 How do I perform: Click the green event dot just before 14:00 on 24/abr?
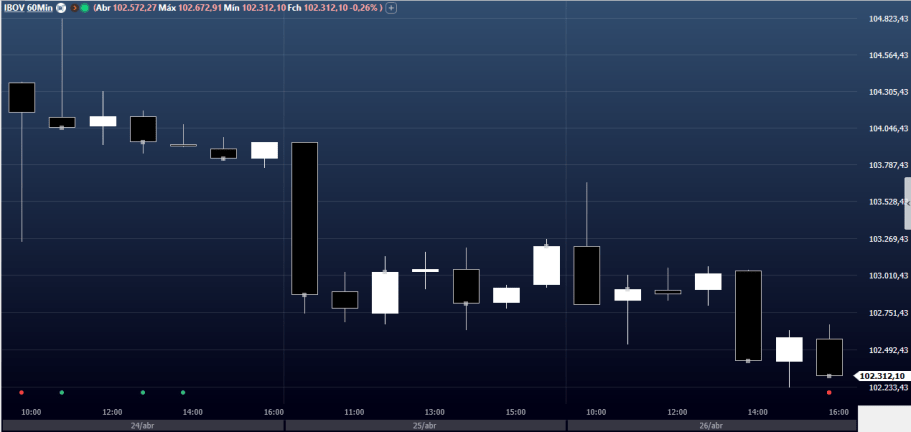click(x=183, y=392)
